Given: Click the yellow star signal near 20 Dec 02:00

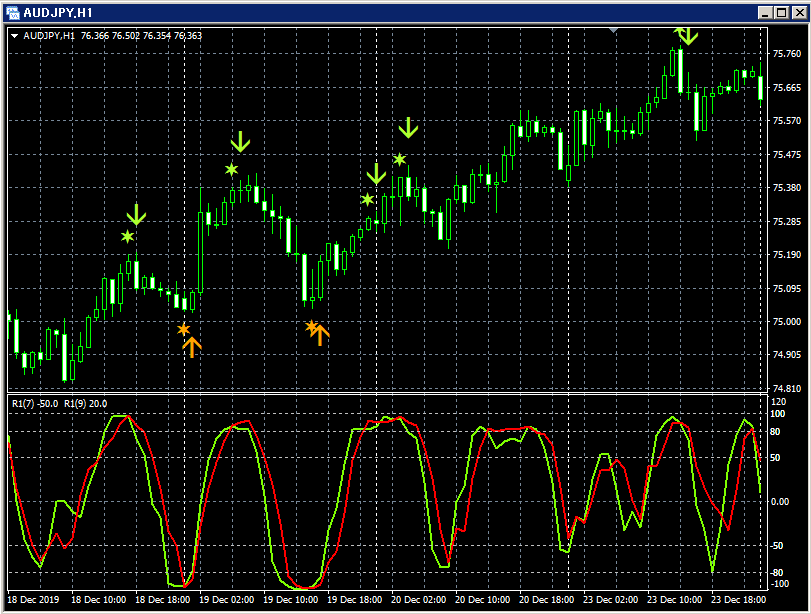Looking at the screenshot, I should [398, 157].
